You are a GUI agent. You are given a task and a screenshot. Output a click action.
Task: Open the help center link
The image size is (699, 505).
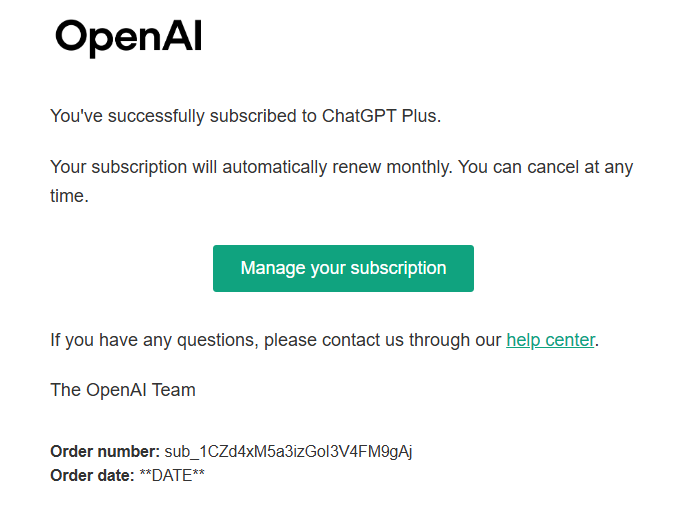(550, 340)
